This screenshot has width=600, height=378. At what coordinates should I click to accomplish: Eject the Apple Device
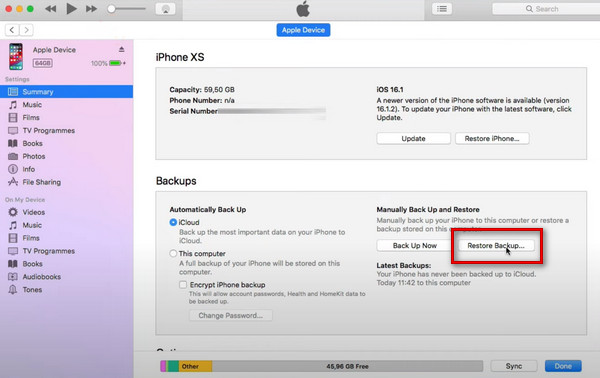tap(121, 49)
